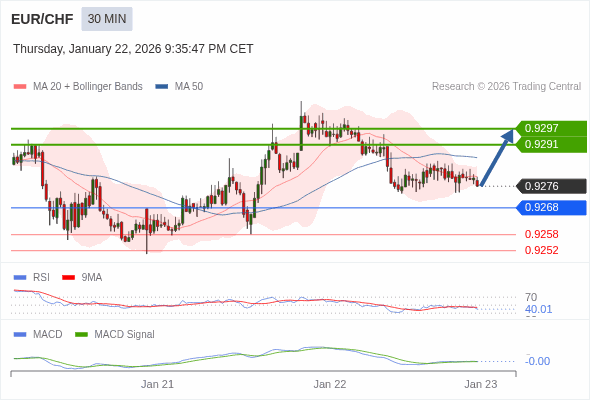Click the MACD Signal legend label

click(125, 335)
